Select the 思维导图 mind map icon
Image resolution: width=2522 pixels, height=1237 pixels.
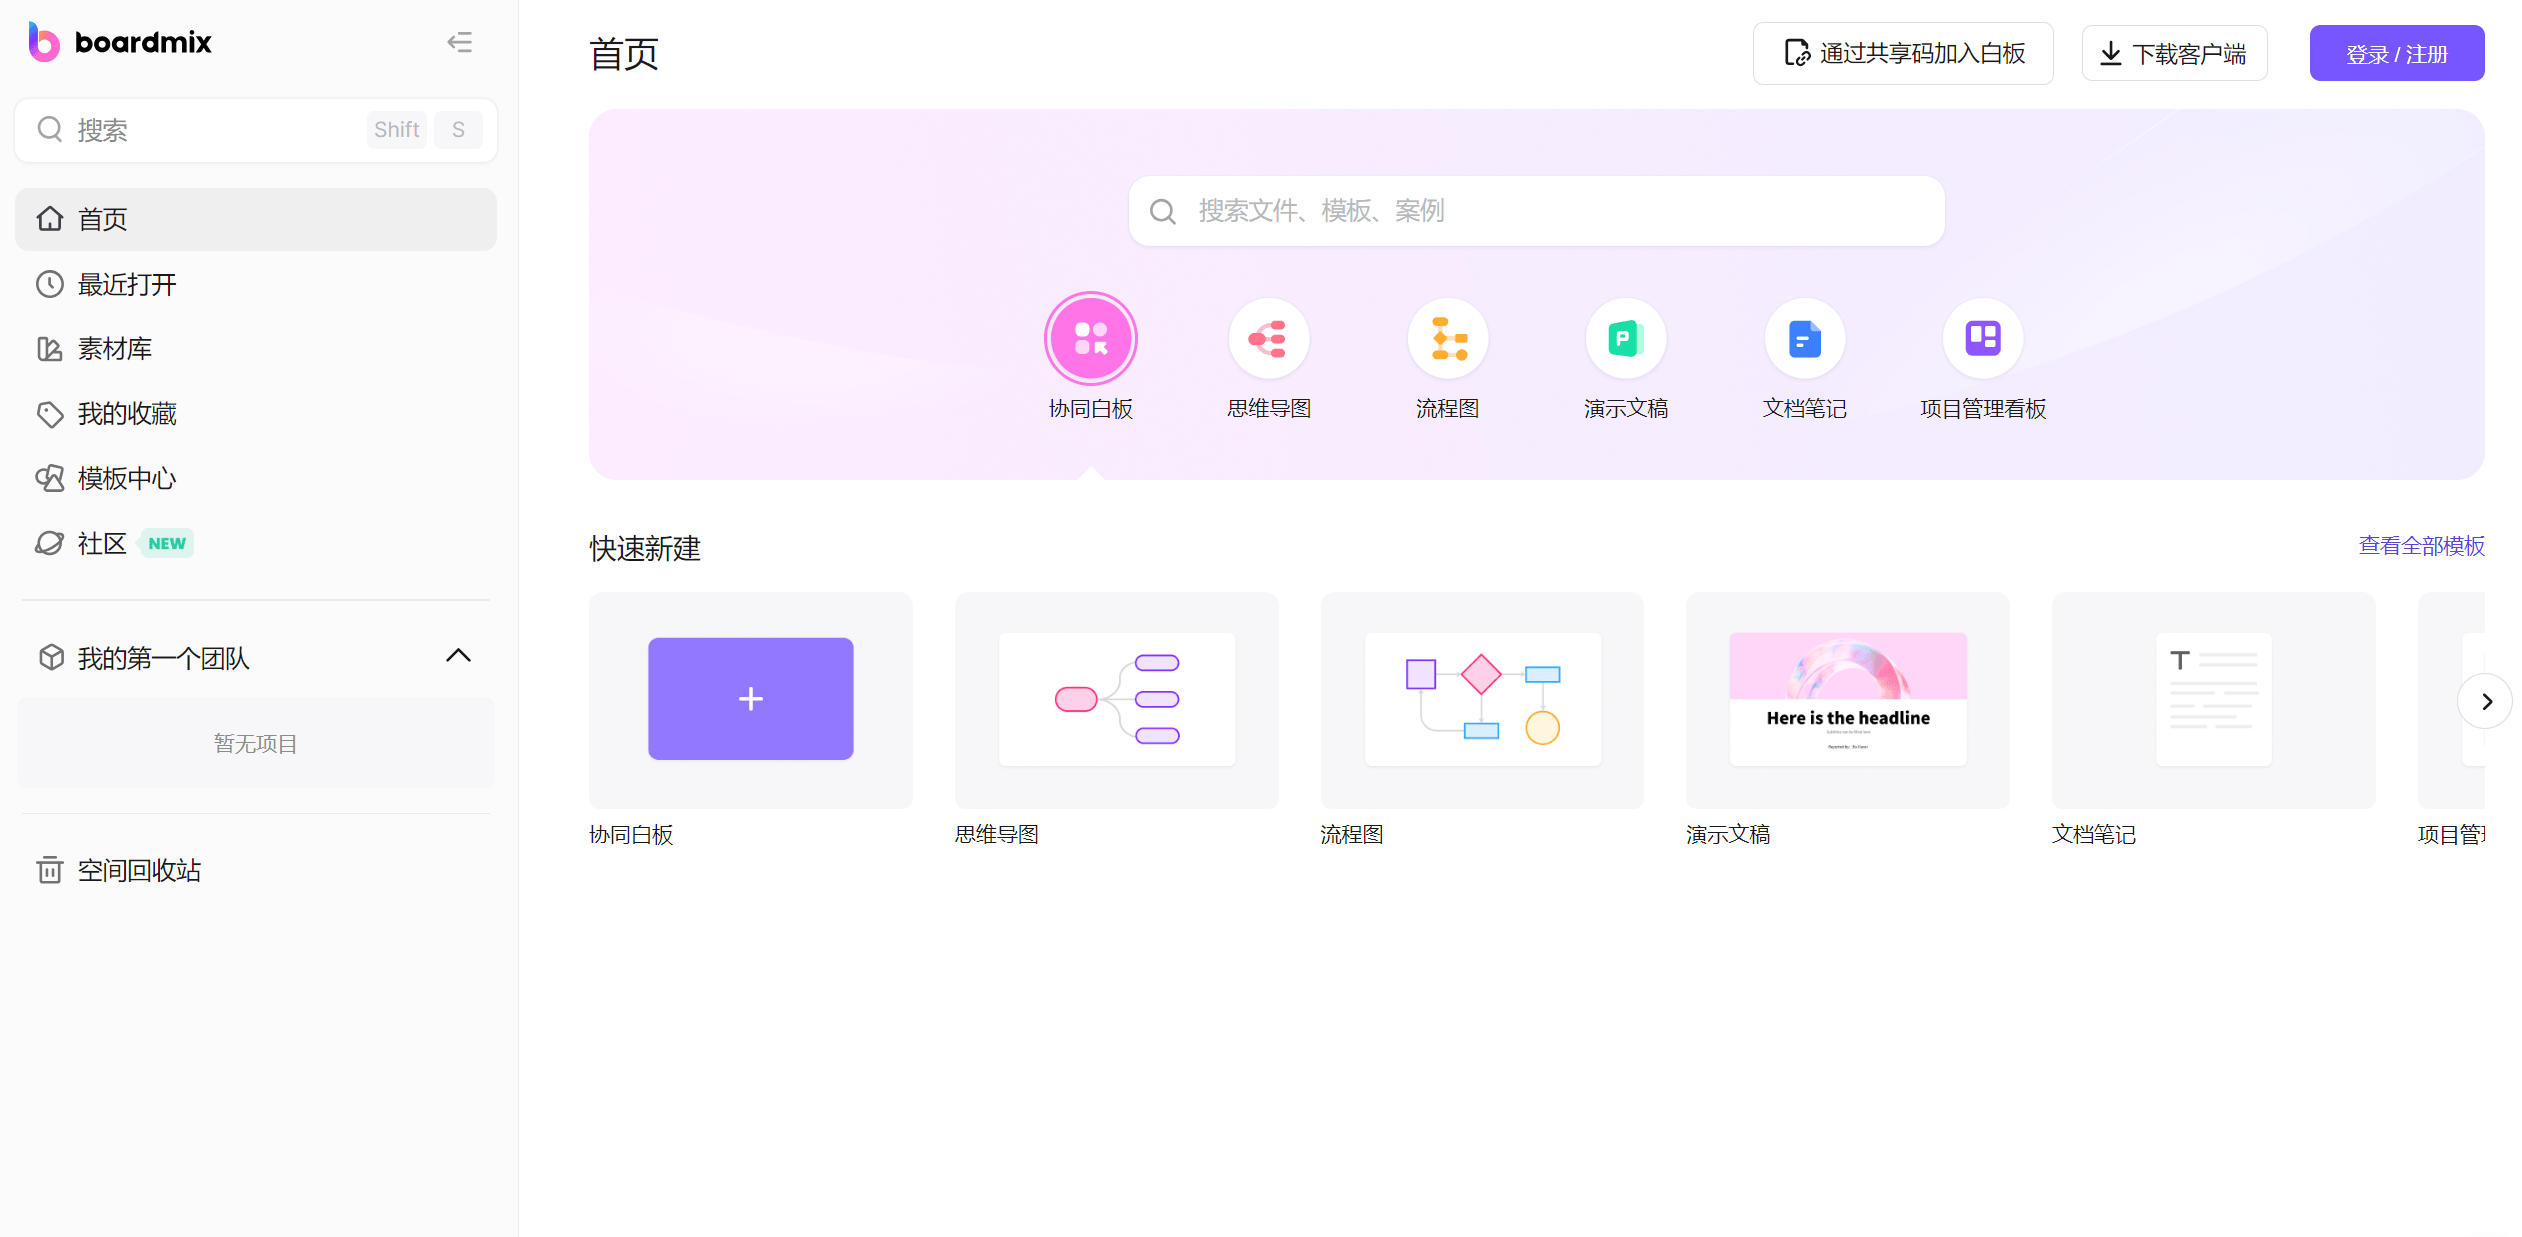(1268, 339)
